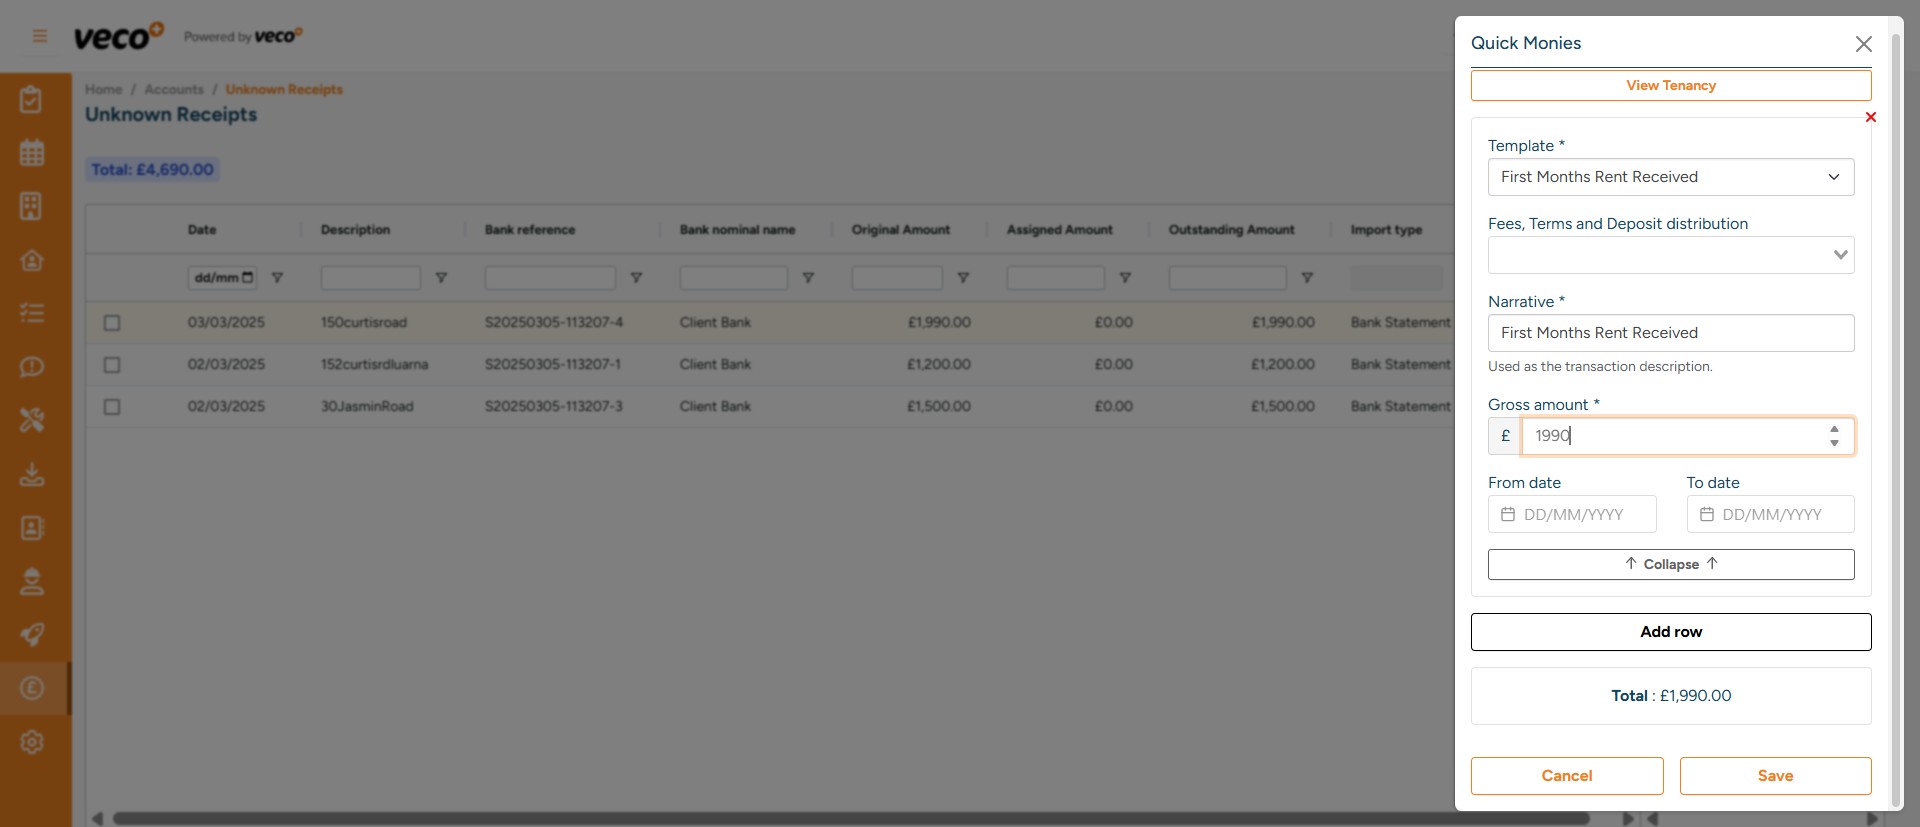Viewport: 1920px width, 827px height.
Task: Click the Assigned Amount filter icon
Action: (x=1125, y=278)
